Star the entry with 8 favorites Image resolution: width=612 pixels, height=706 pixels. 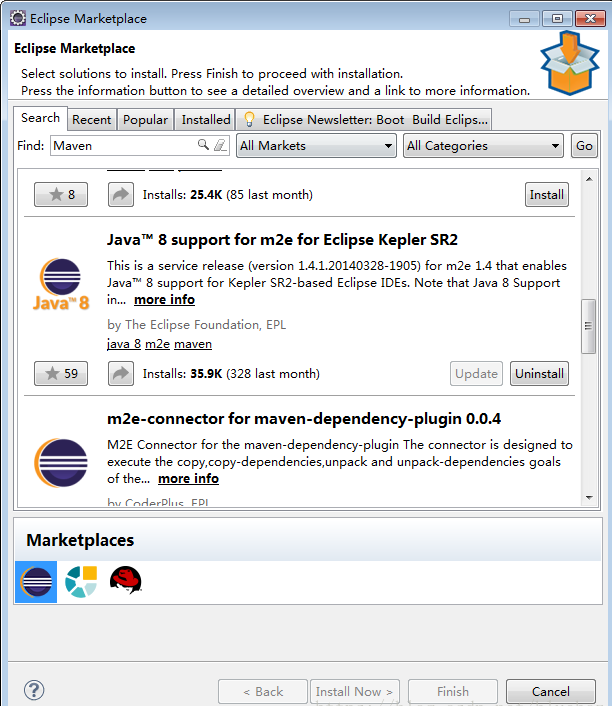click(x=61, y=195)
